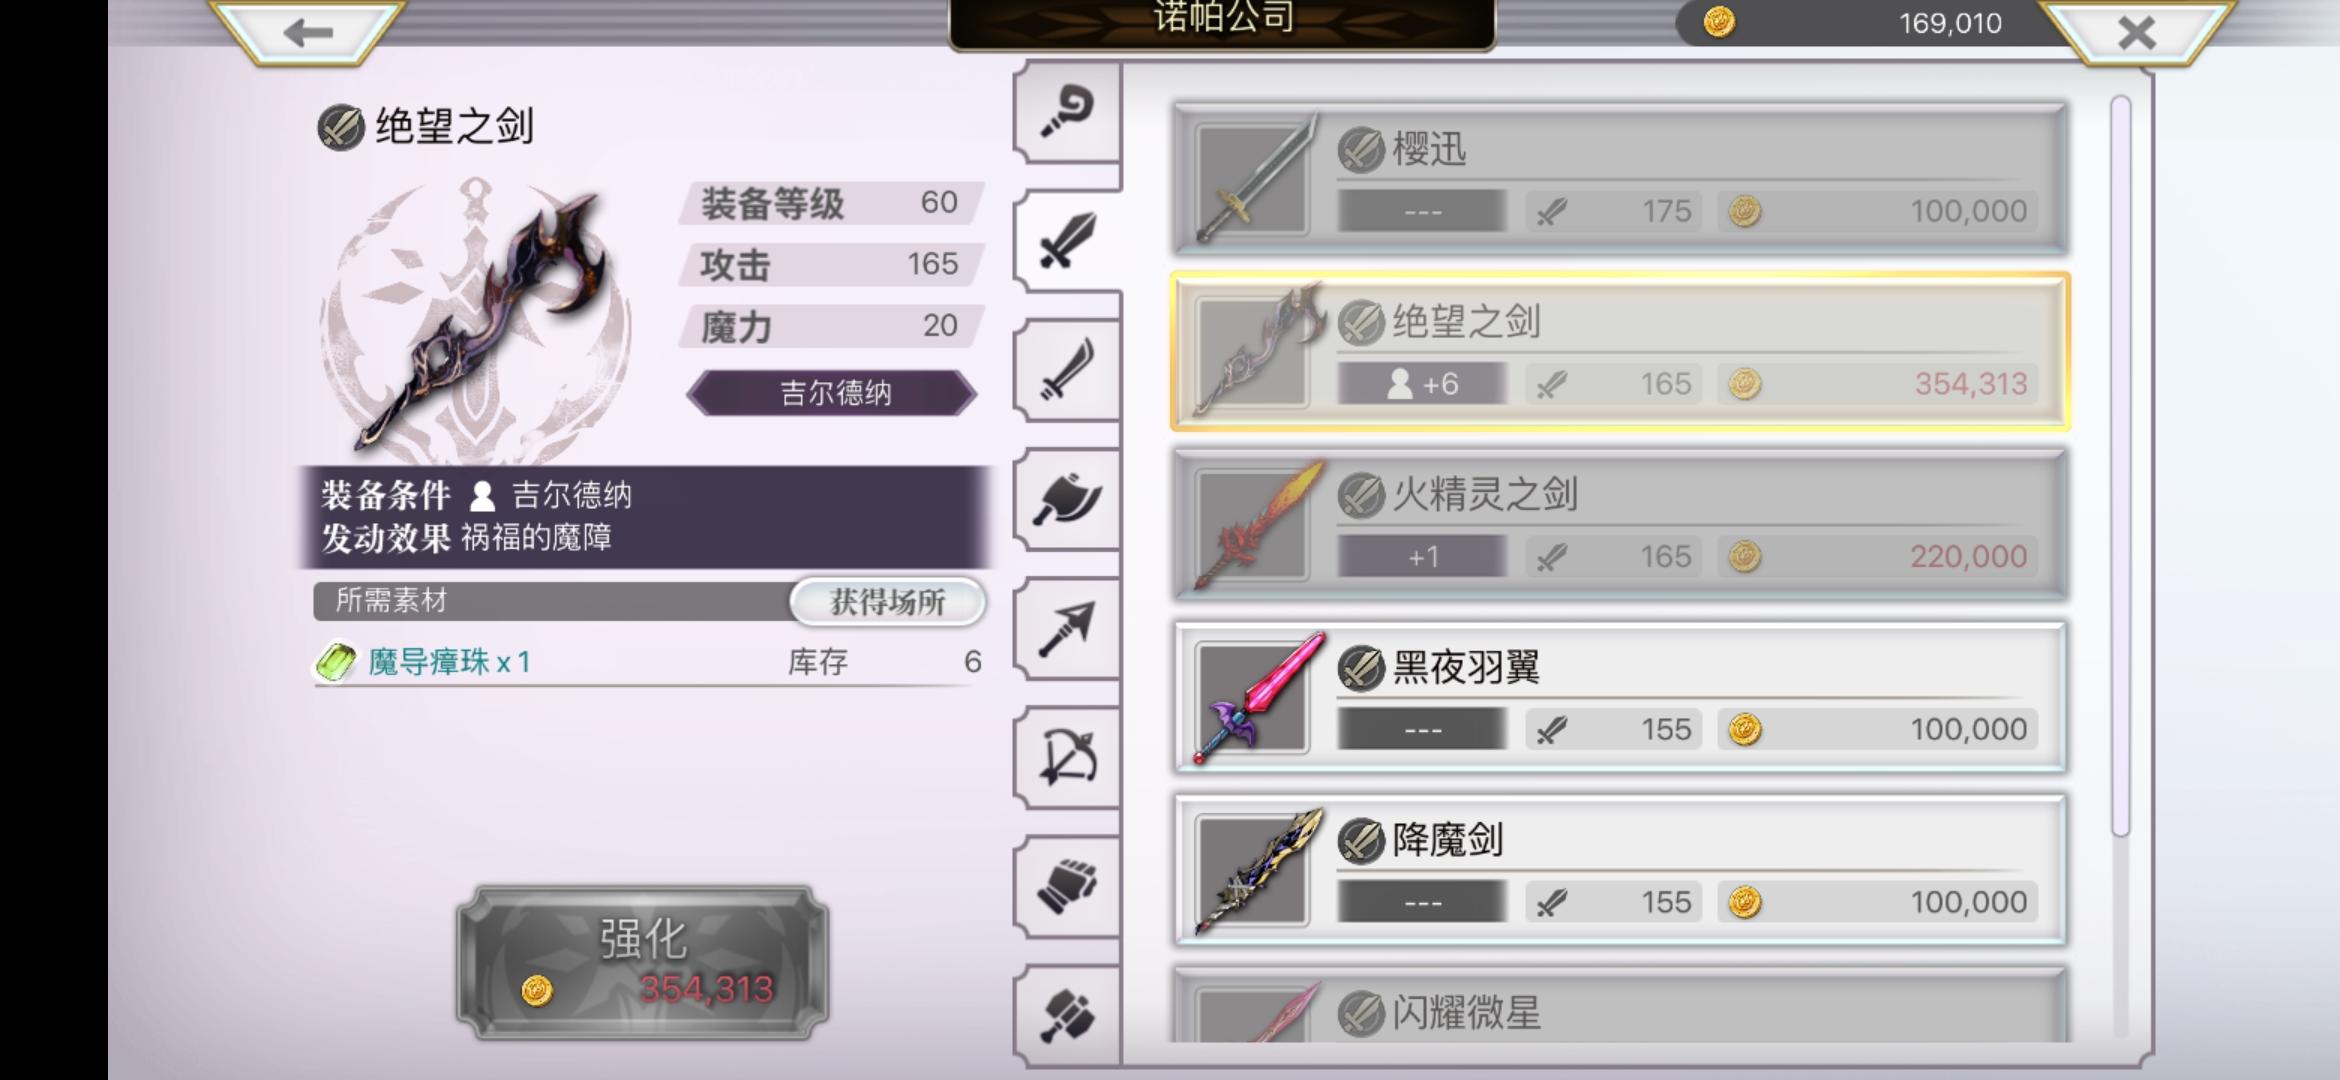Select the sword weapon category tab
This screenshot has width=2340, height=1080.
click(x=1067, y=241)
